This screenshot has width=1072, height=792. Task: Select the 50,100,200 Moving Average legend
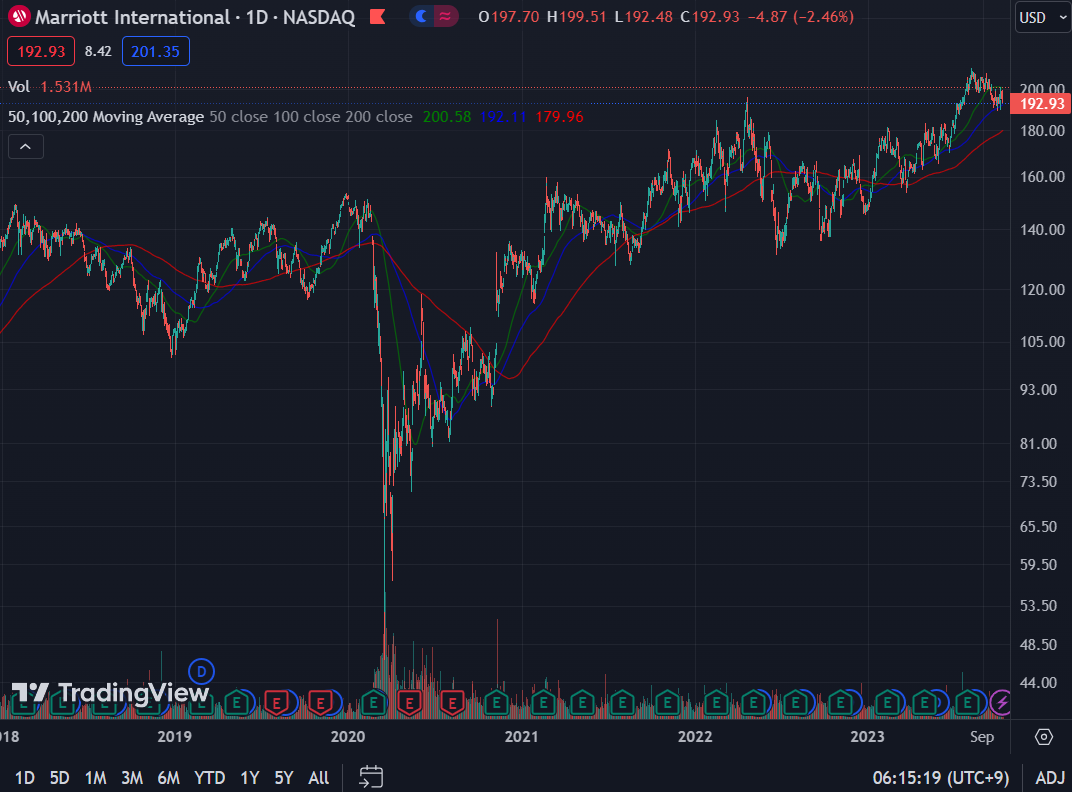point(106,117)
